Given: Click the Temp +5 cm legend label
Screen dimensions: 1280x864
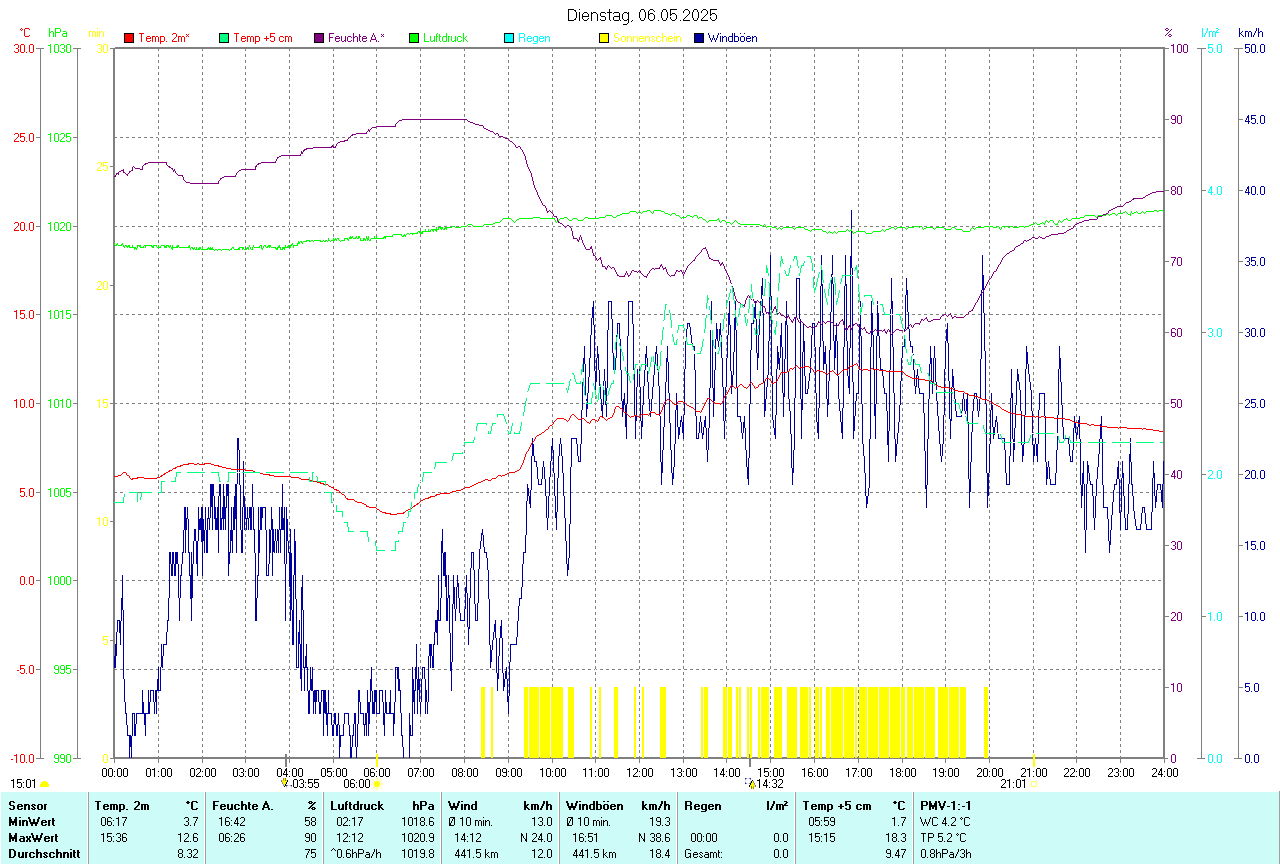Looking at the screenshot, I should click(263, 38).
